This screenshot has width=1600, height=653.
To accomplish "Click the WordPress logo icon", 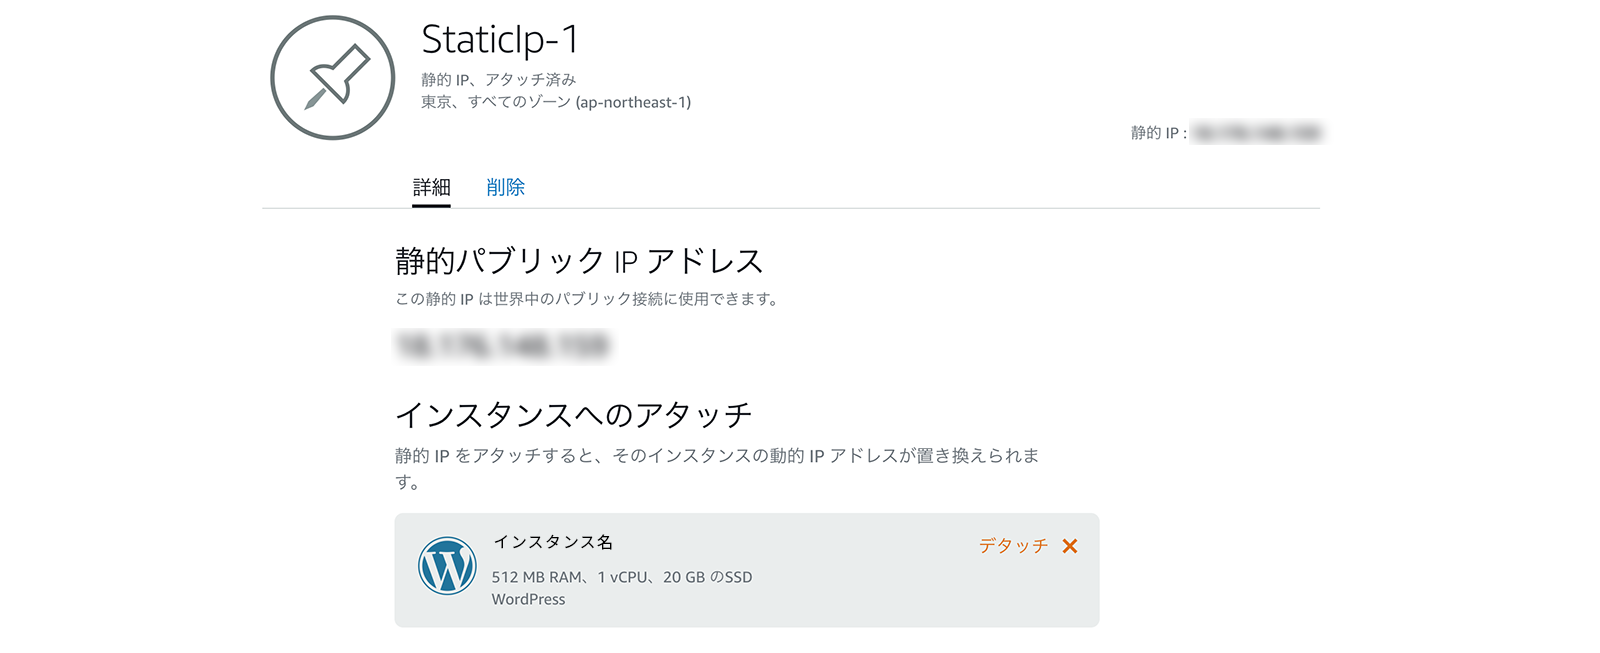I will pyautogui.click(x=447, y=566).
